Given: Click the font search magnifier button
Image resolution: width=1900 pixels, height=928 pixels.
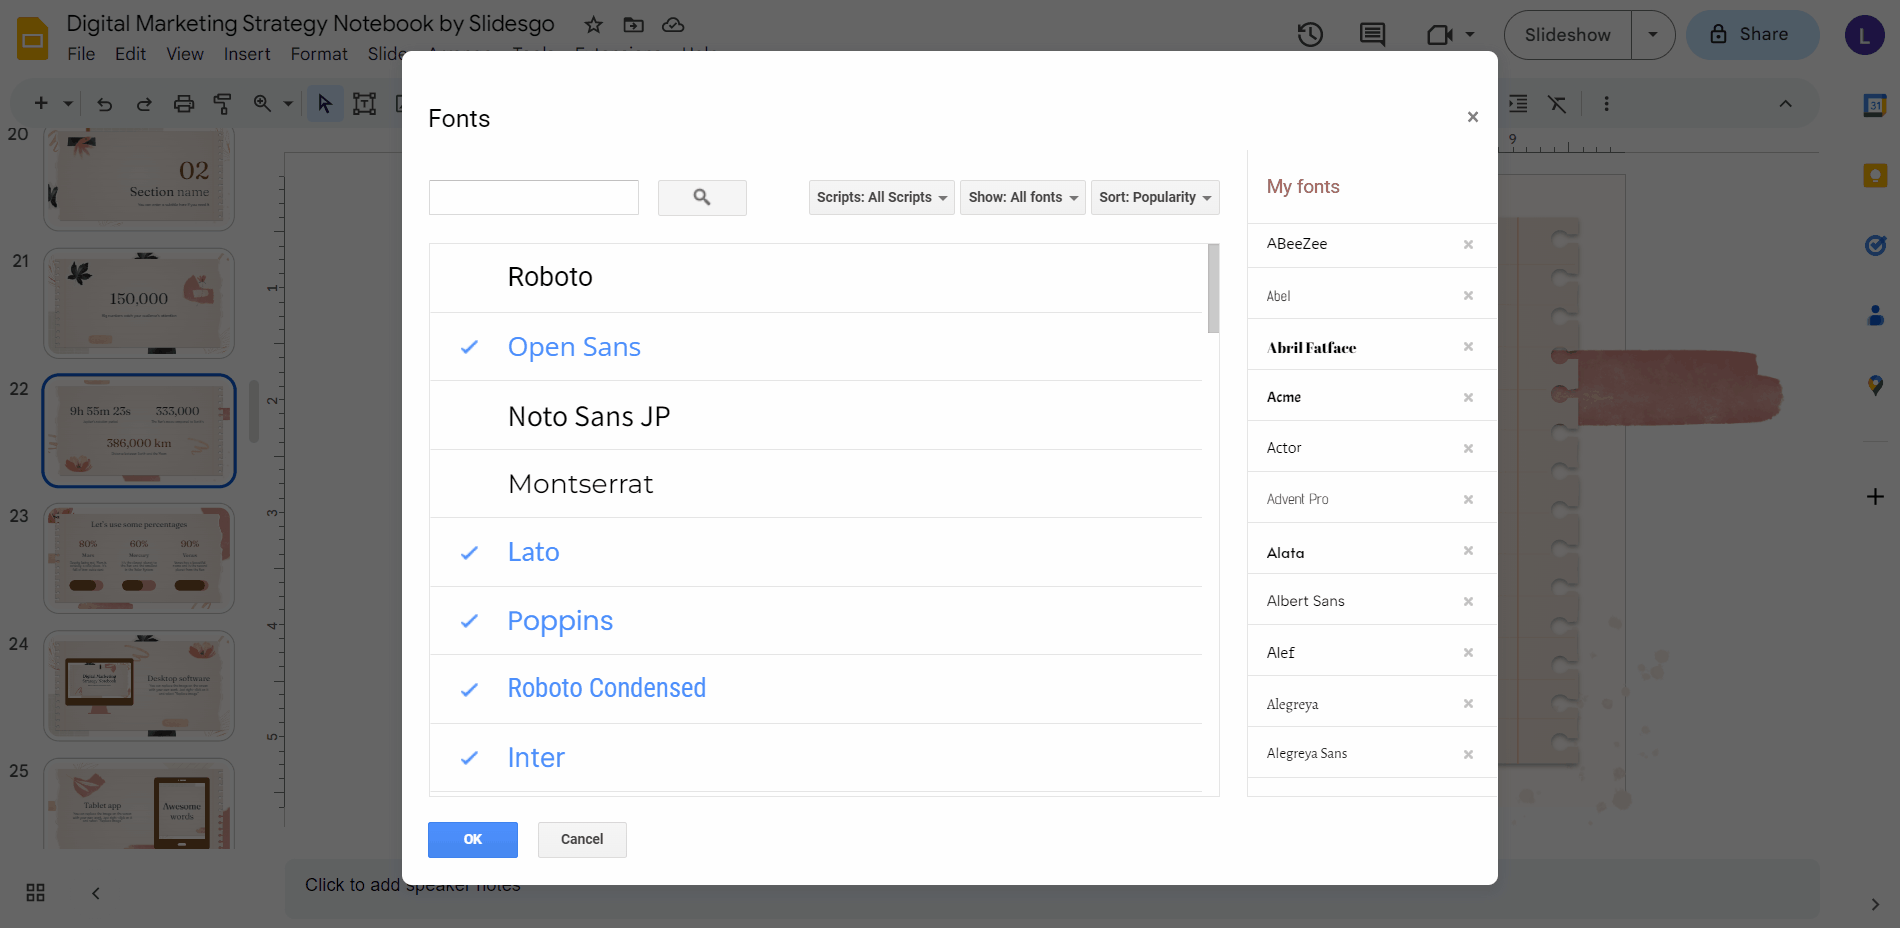Looking at the screenshot, I should point(702,198).
